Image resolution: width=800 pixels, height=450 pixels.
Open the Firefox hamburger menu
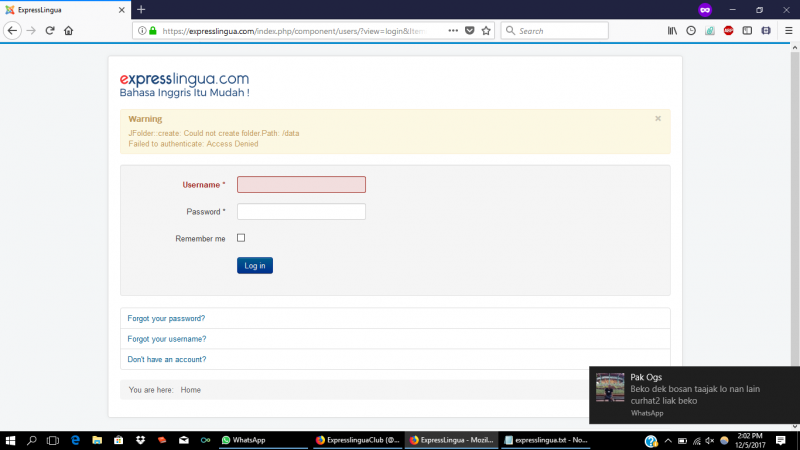(788, 31)
